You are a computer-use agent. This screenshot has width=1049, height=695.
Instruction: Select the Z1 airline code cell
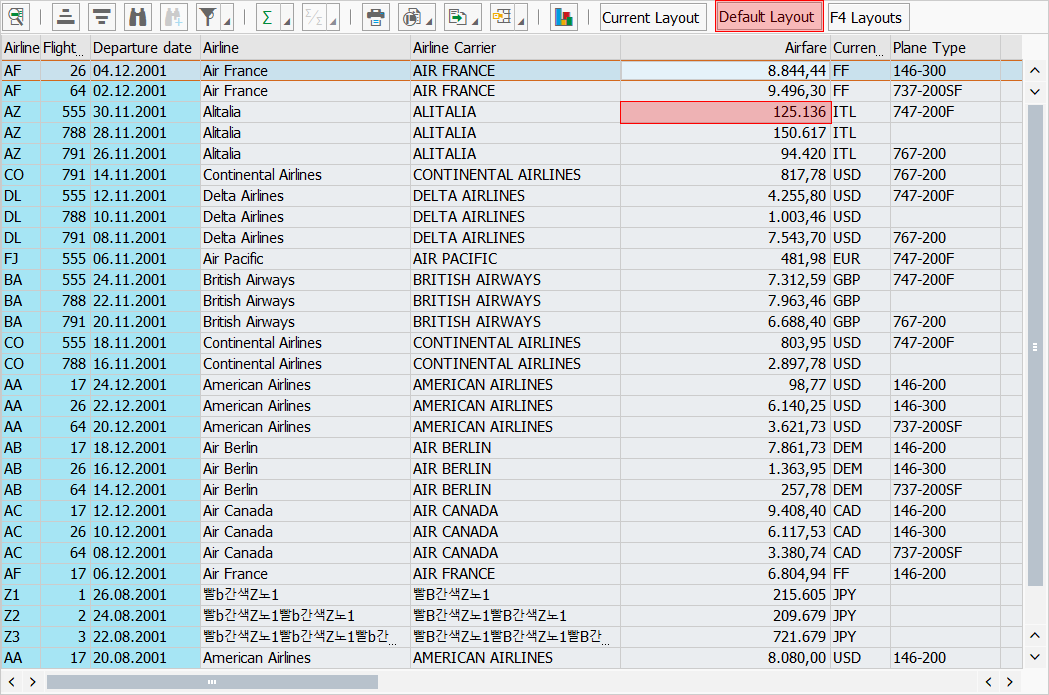click(x=21, y=595)
